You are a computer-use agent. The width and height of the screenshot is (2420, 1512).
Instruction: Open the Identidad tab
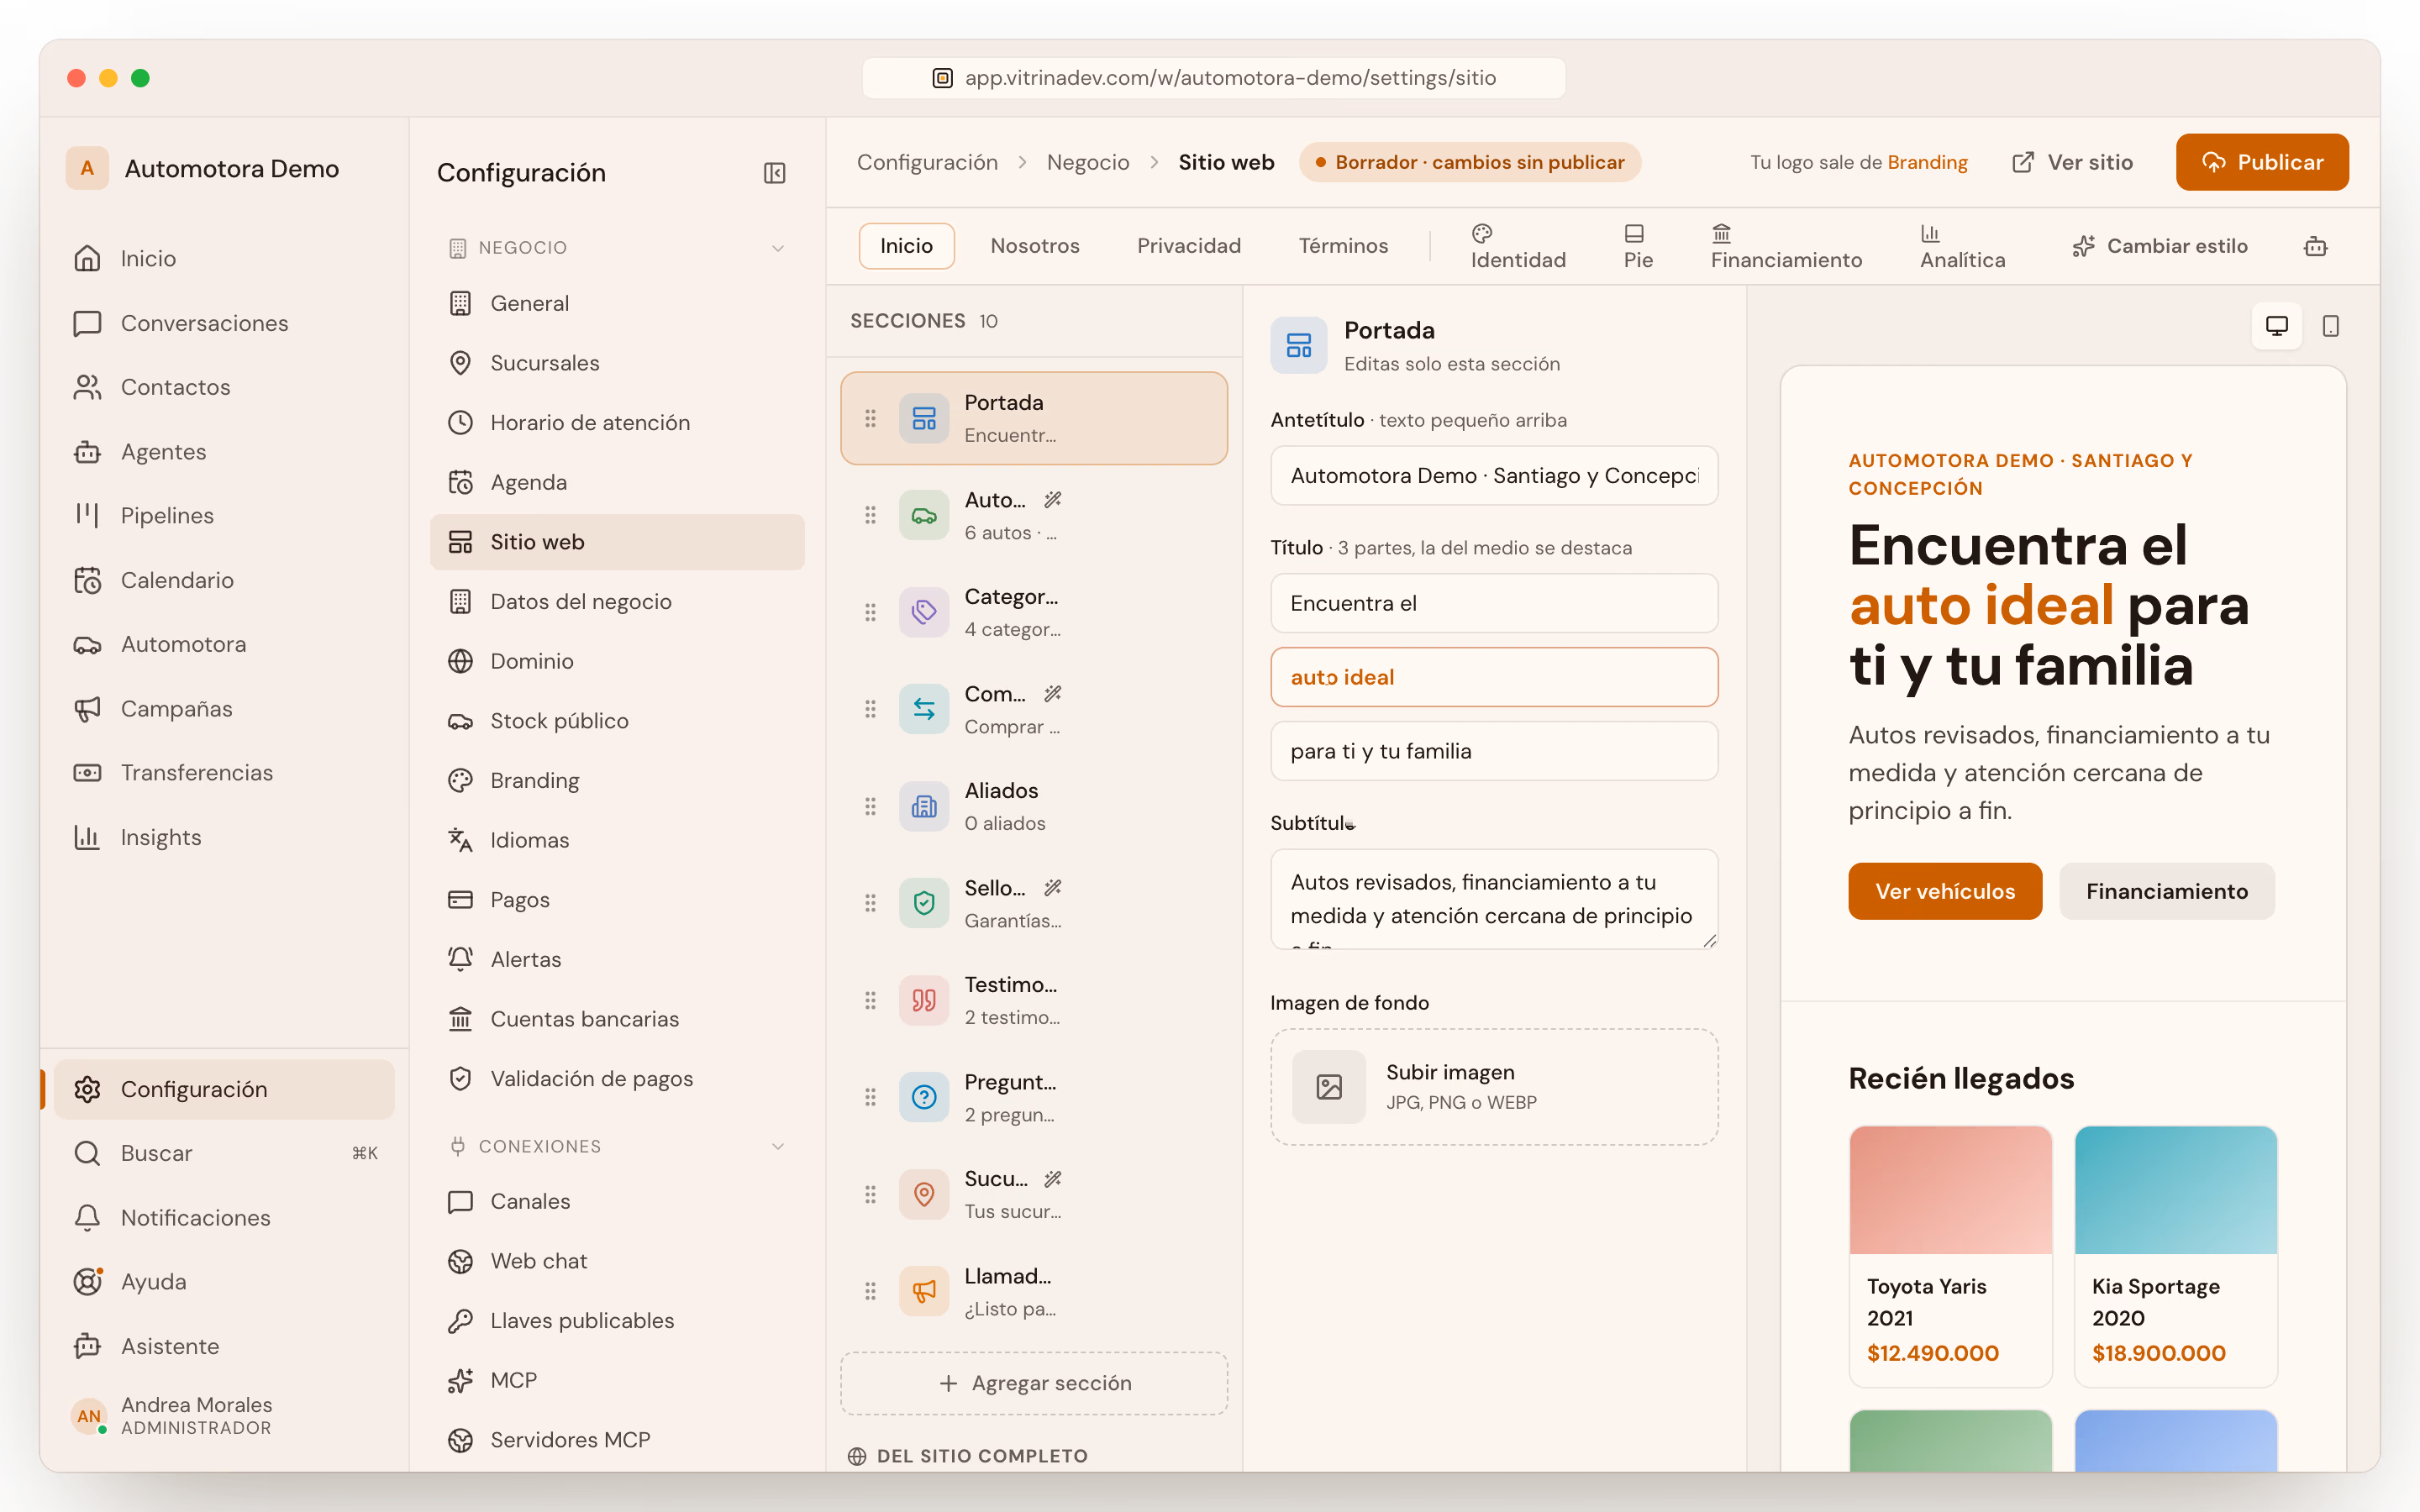coord(1518,246)
